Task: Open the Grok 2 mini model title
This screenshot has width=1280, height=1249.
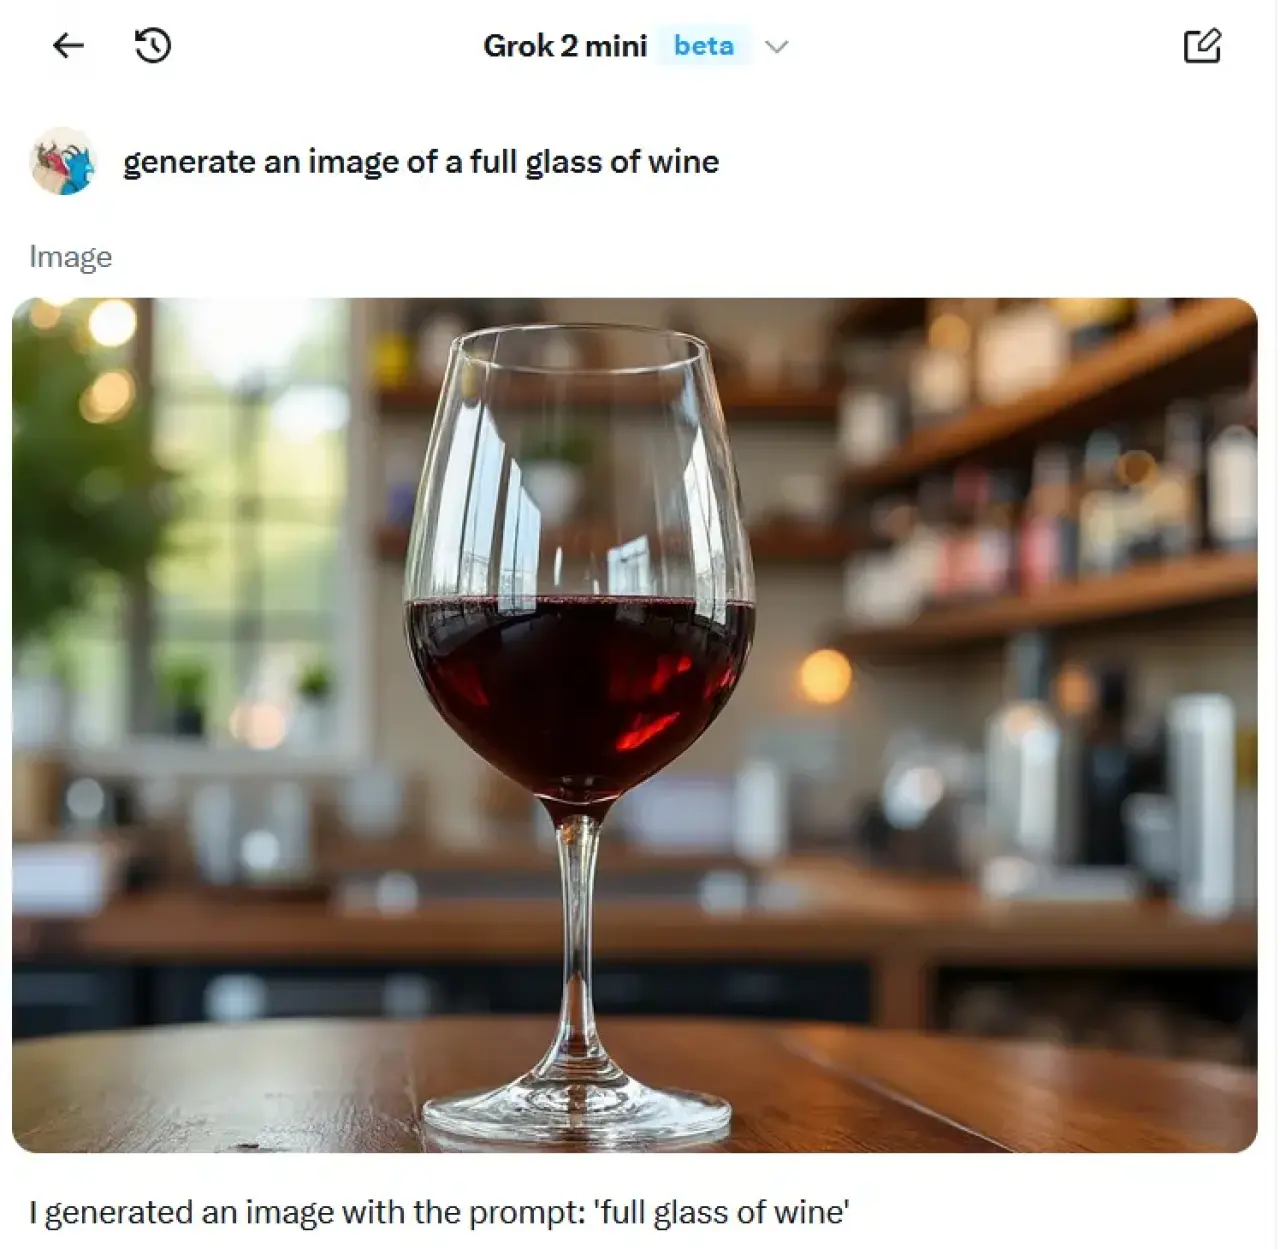Action: pyautogui.click(x=565, y=46)
